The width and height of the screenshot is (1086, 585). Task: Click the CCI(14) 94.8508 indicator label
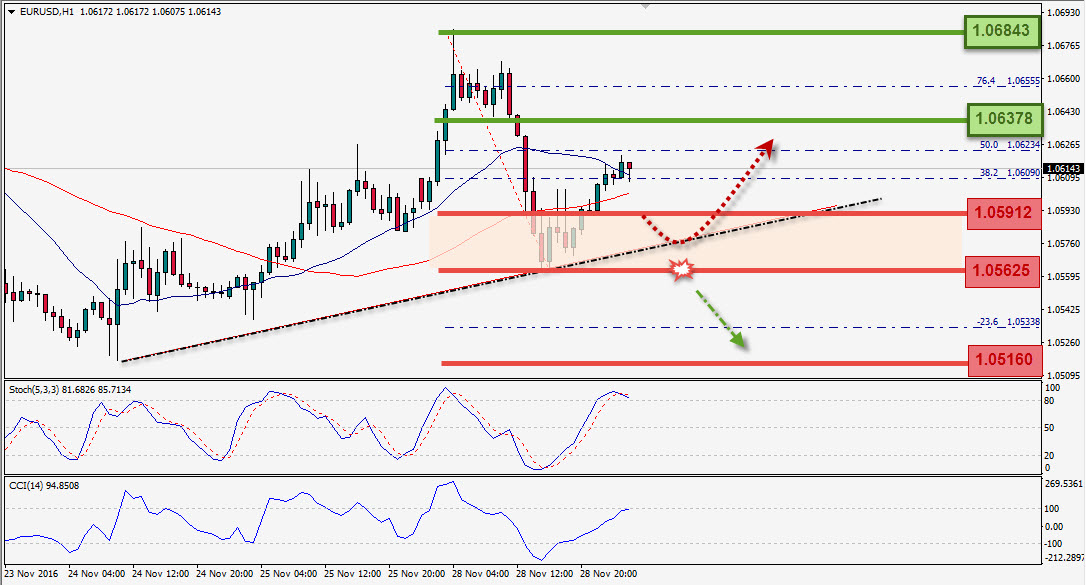[44, 485]
